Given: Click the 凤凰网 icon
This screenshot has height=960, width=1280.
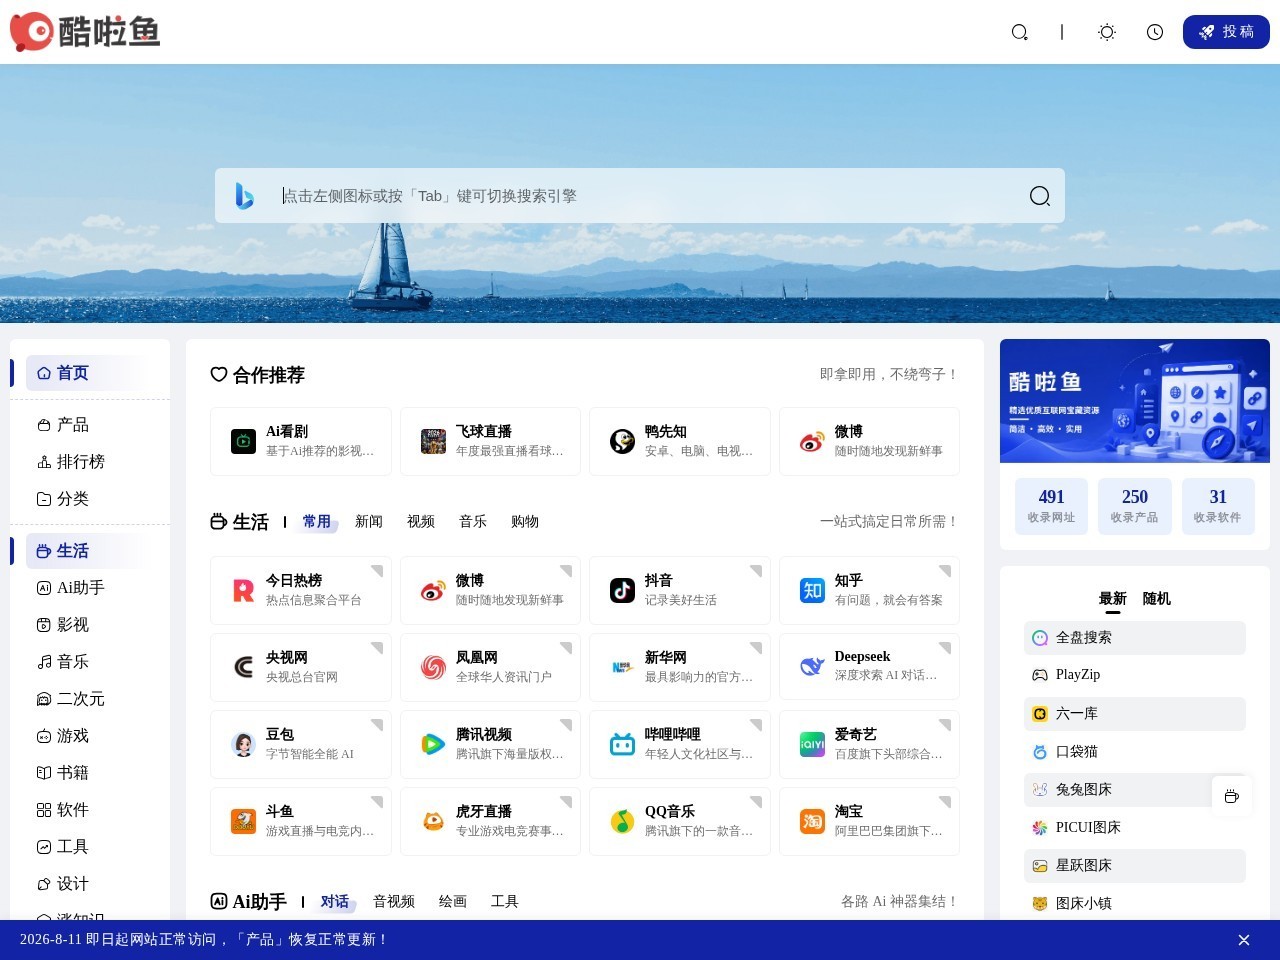Looking at the screenshot, I should coord(433,667).
